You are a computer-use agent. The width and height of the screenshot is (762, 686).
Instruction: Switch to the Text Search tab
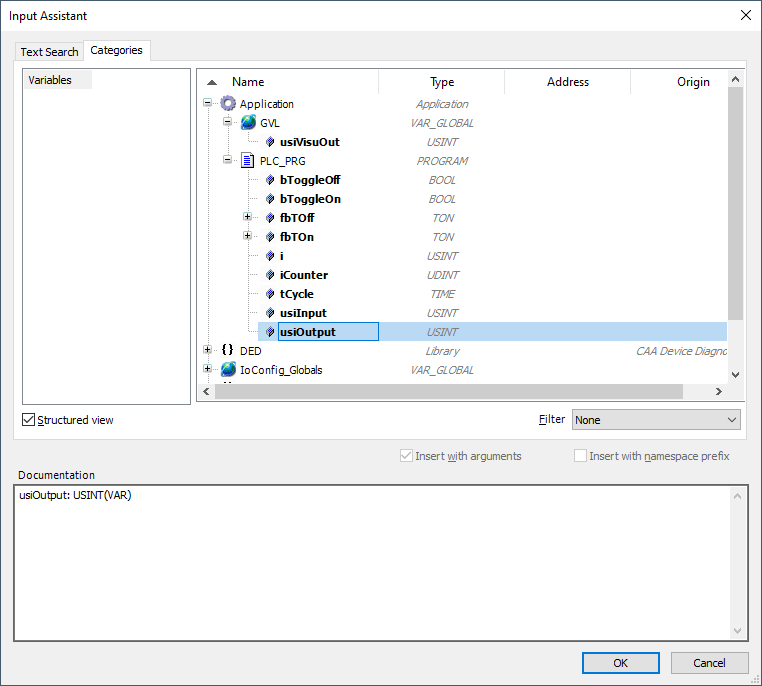click(49, 52)
